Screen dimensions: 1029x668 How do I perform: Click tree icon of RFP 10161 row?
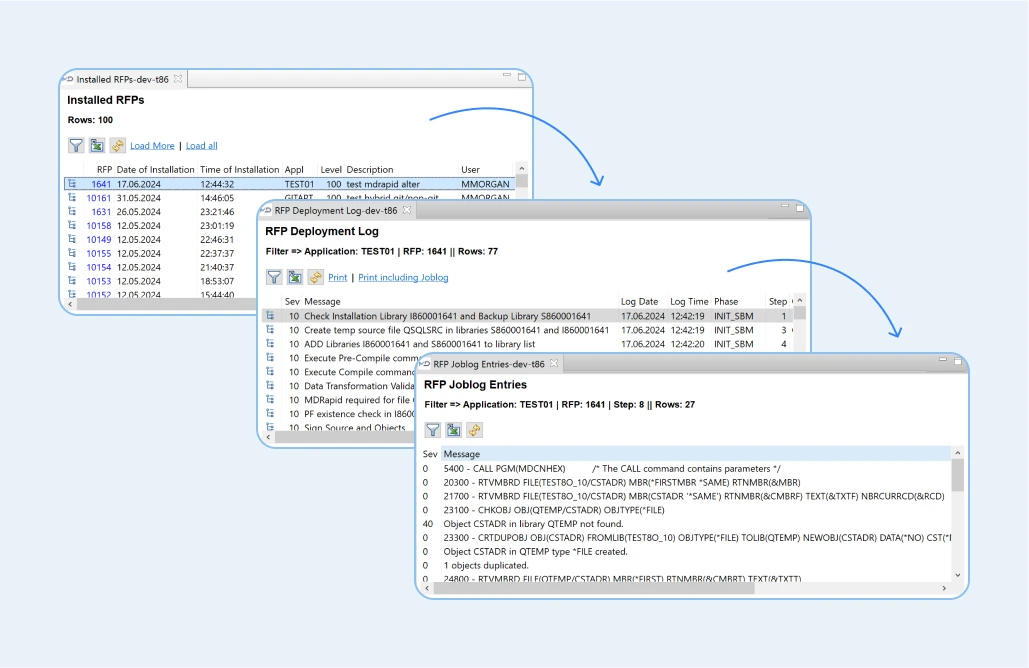click(x=72, y=198)
